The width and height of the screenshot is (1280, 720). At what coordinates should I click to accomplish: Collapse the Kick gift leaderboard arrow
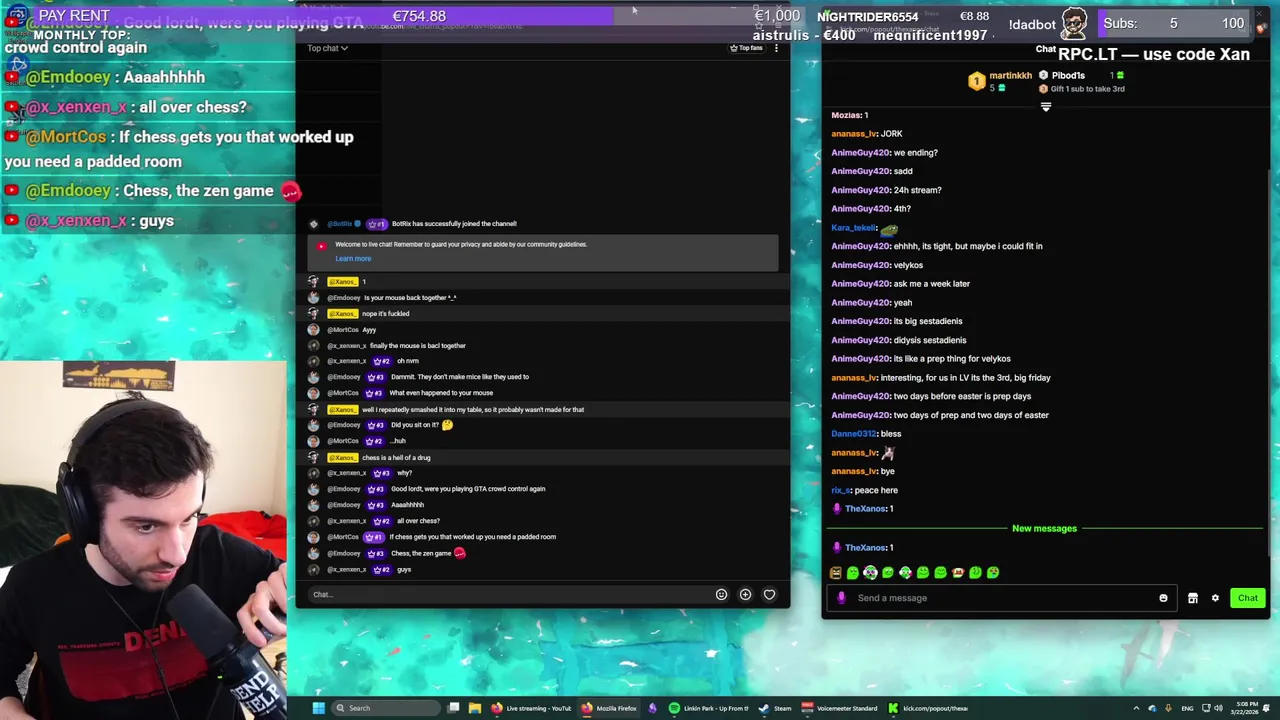[1046, 107]
